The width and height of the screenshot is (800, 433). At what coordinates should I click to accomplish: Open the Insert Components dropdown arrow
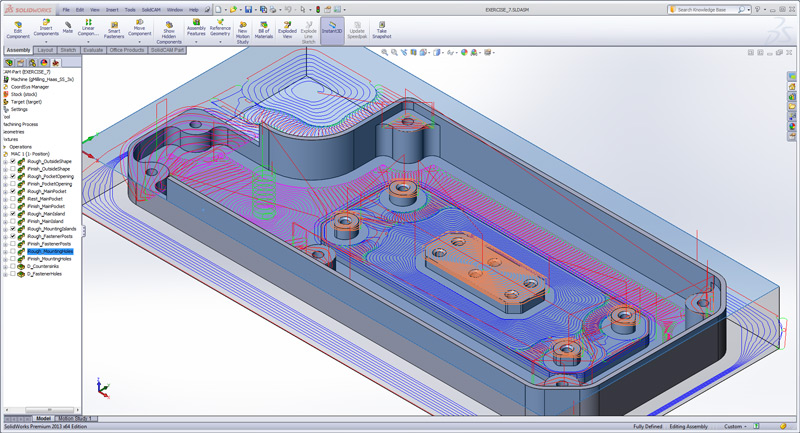[x=46, y=42]
